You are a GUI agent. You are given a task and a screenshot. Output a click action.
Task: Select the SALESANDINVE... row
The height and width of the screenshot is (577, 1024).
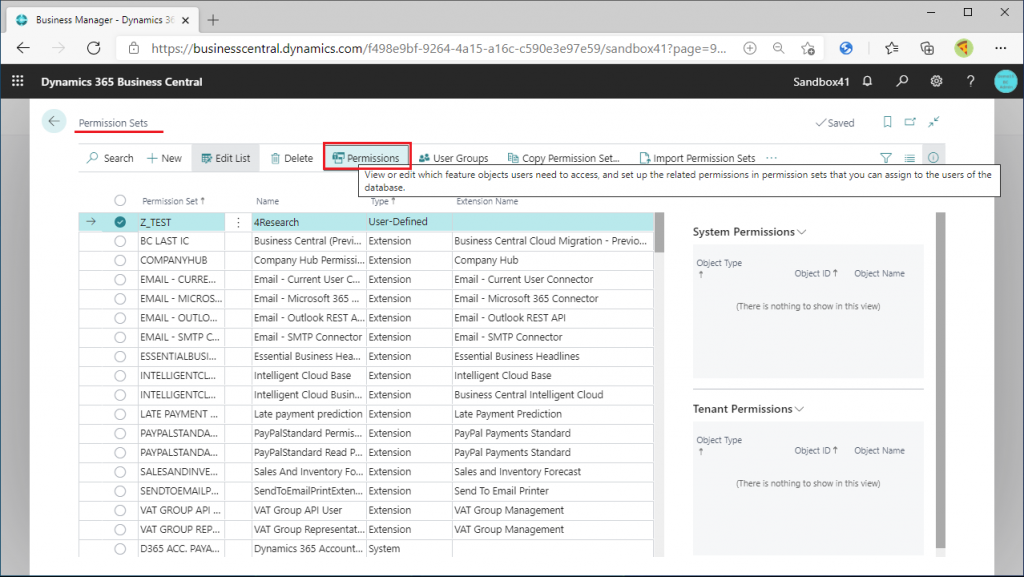tap(120, 472)
